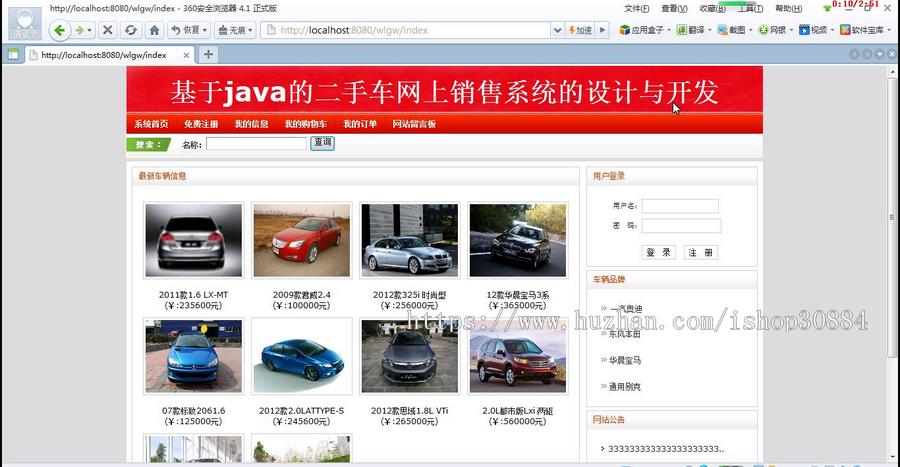Open the 查看(V) menu
900x467 pixels.
click(x=674, y=9)
